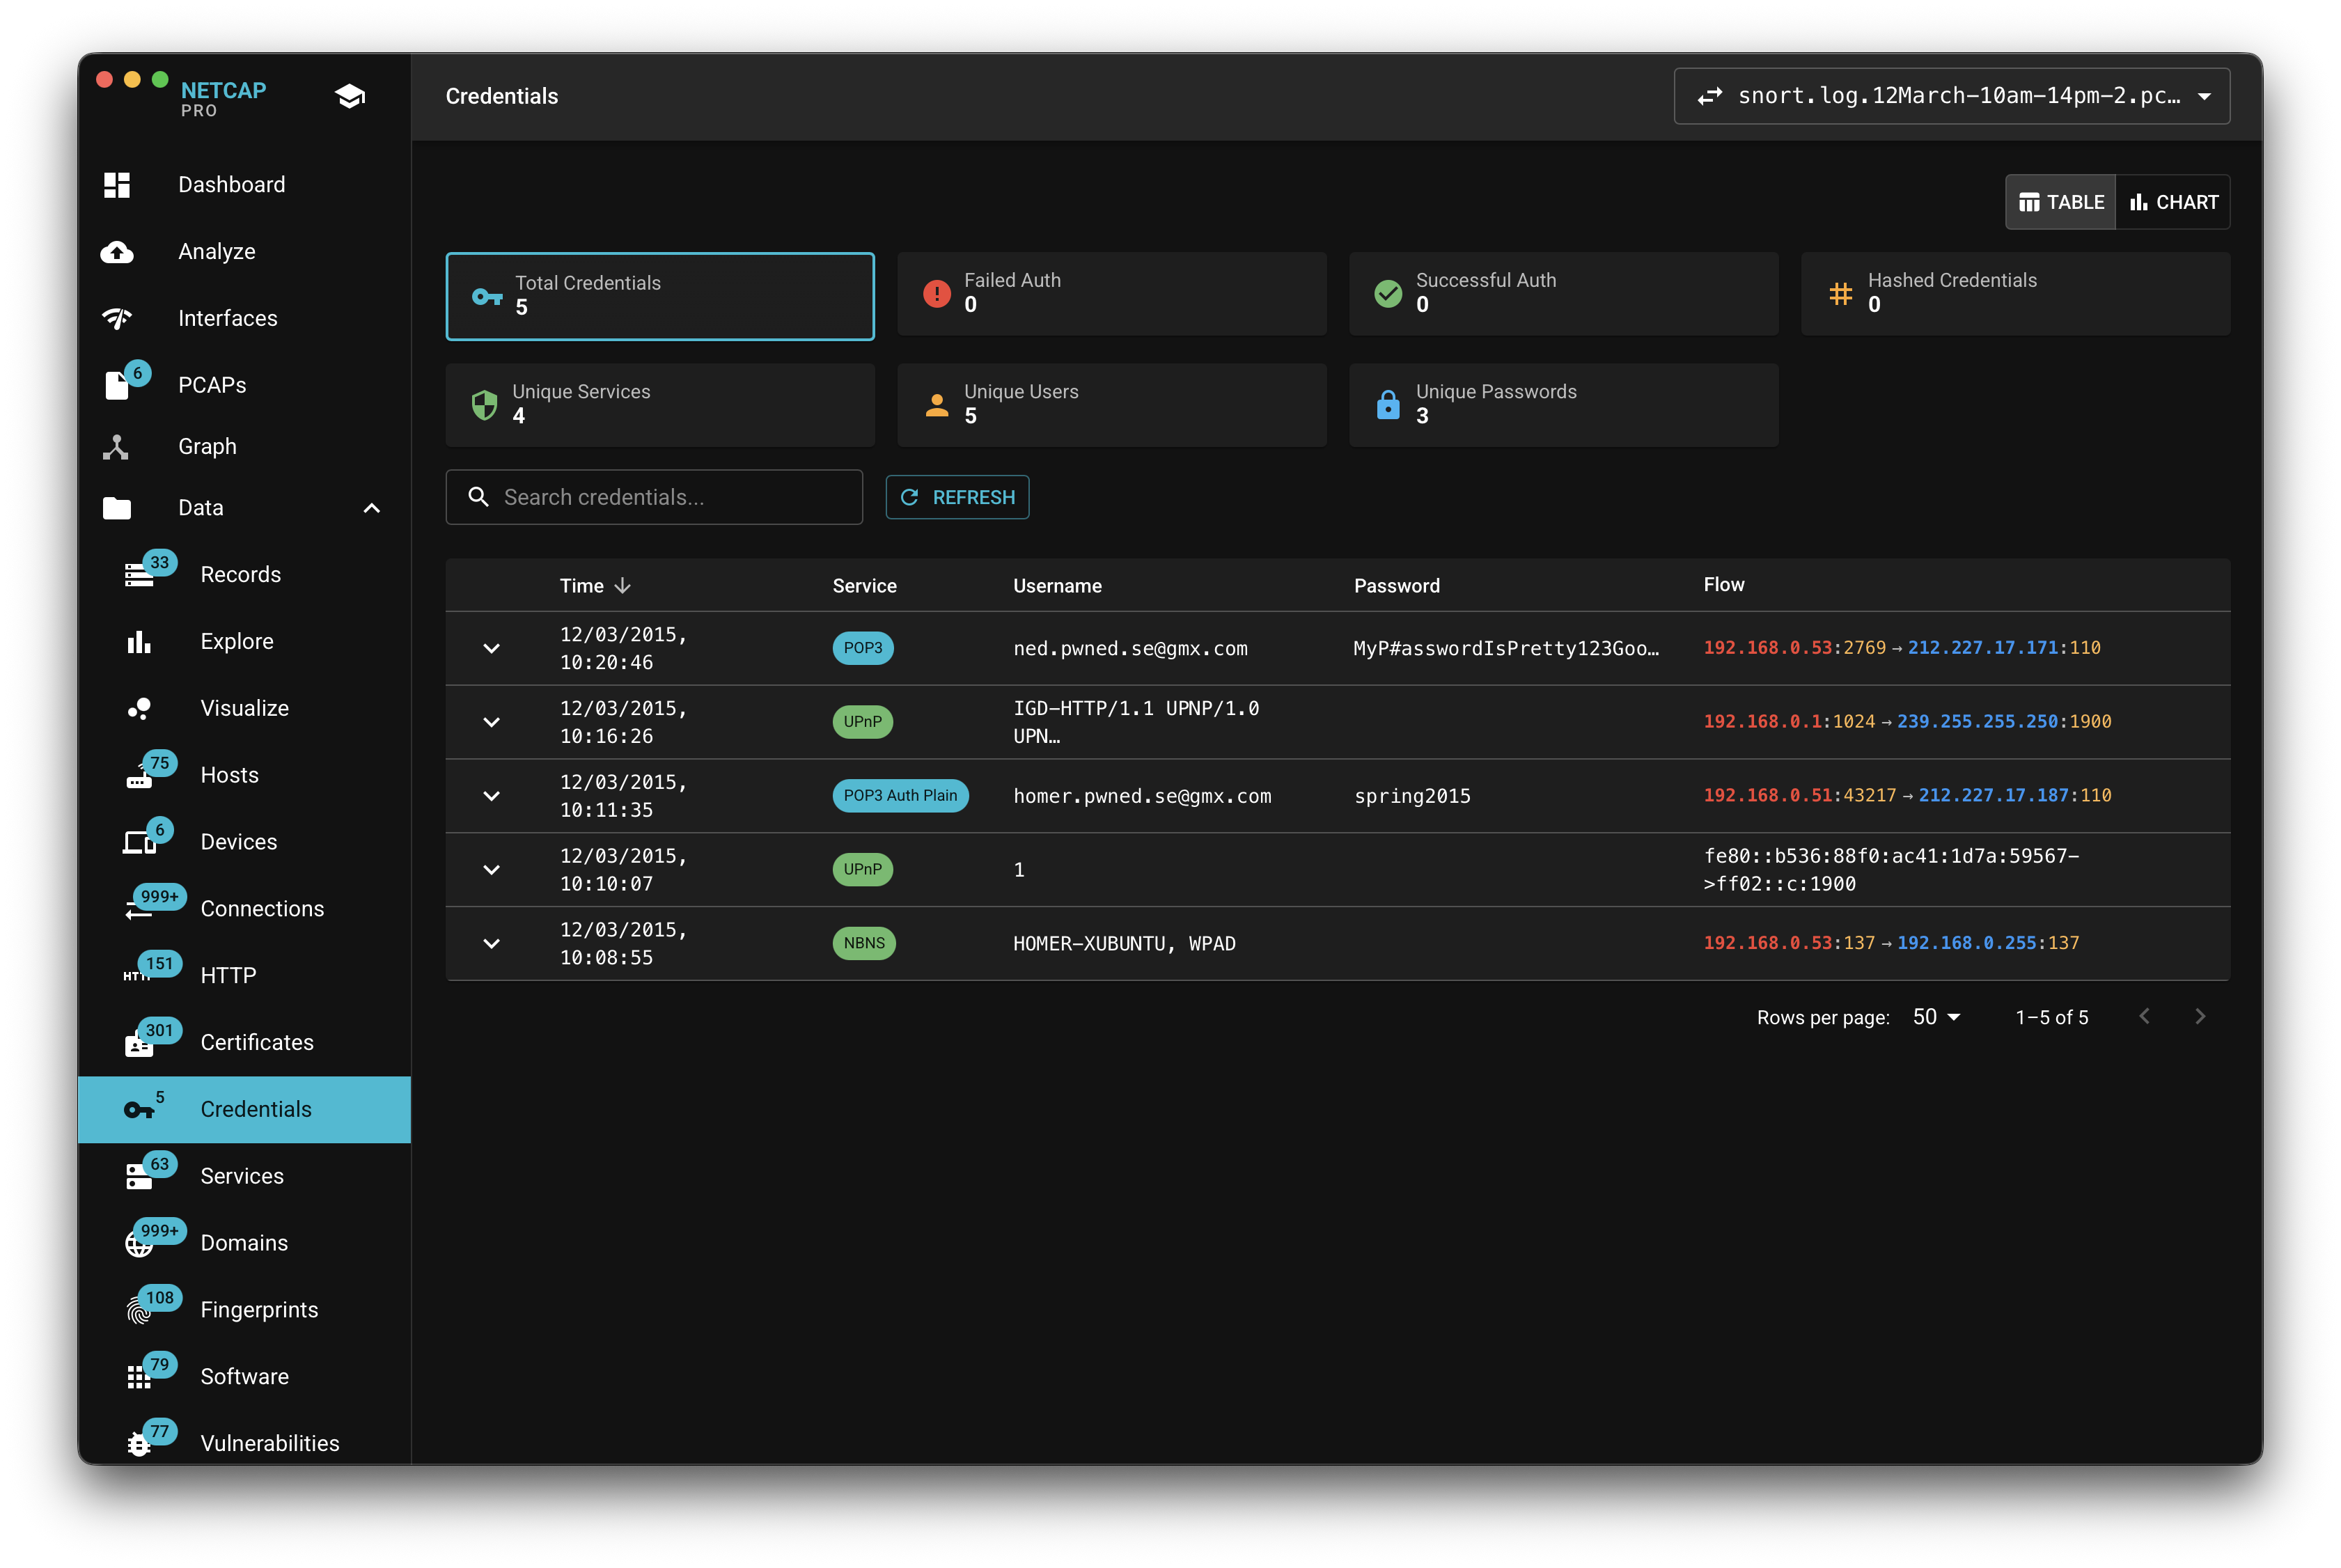Click the PCAPs file icon
The width and height of the screenshot is (2341, 1568).
117,385
